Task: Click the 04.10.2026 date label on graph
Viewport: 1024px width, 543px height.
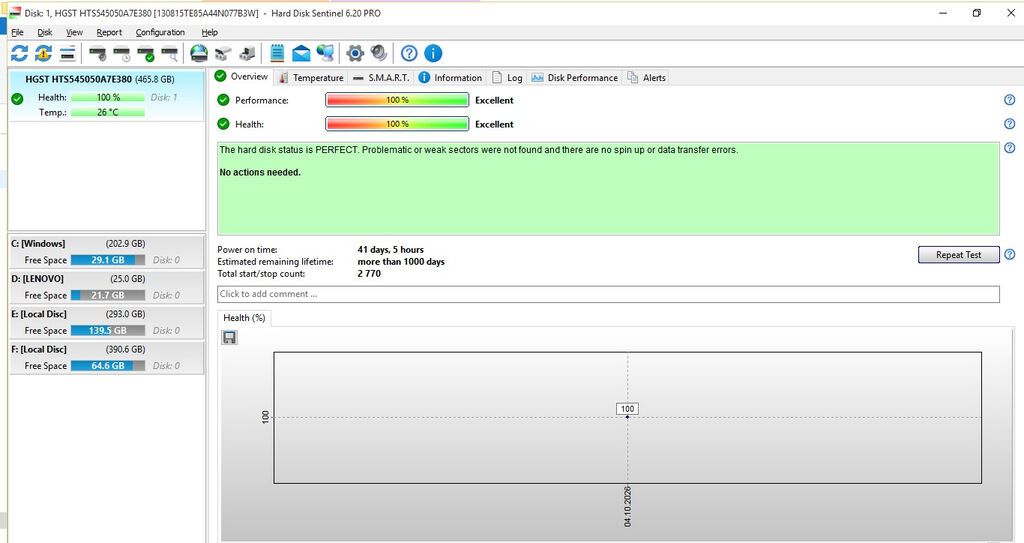Action: tap(627, 506)
